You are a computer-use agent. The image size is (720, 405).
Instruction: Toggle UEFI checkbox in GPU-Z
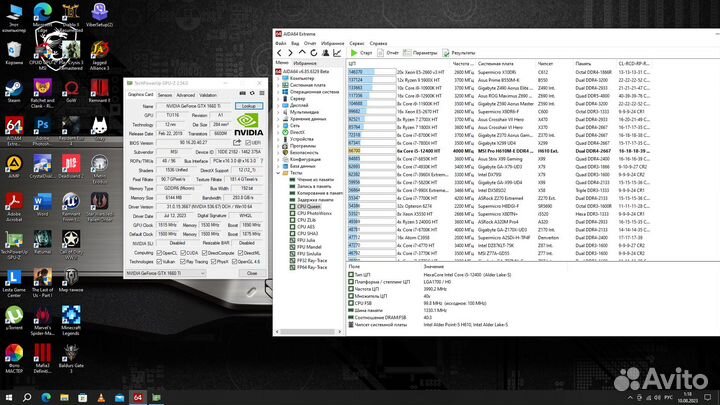pyautogui.click(x=248, y=143)
